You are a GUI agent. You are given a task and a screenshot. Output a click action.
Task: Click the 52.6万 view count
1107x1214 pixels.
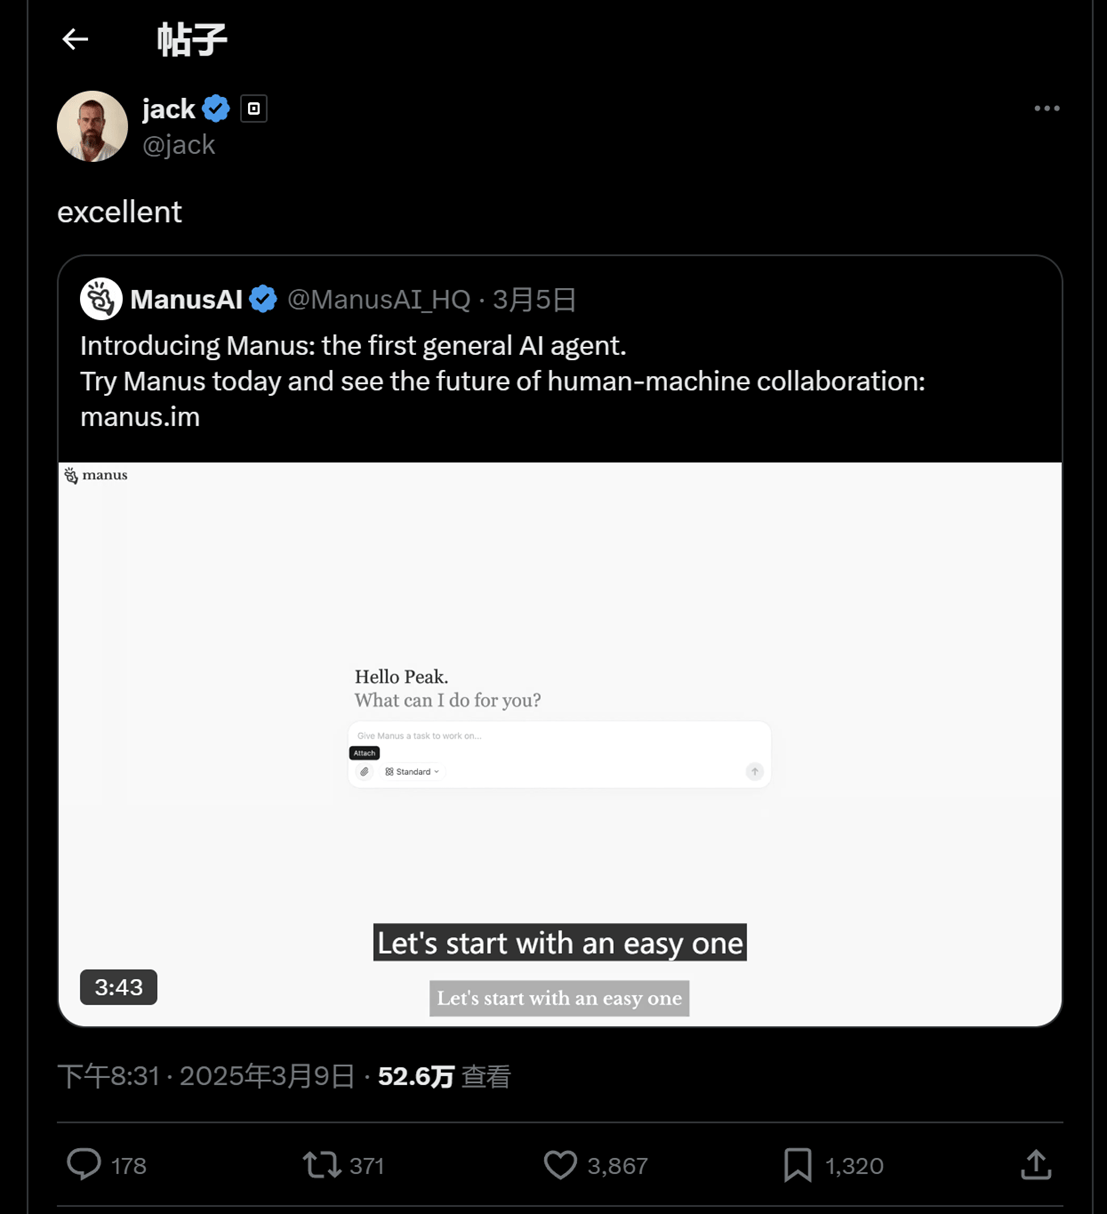point(416,1076)
